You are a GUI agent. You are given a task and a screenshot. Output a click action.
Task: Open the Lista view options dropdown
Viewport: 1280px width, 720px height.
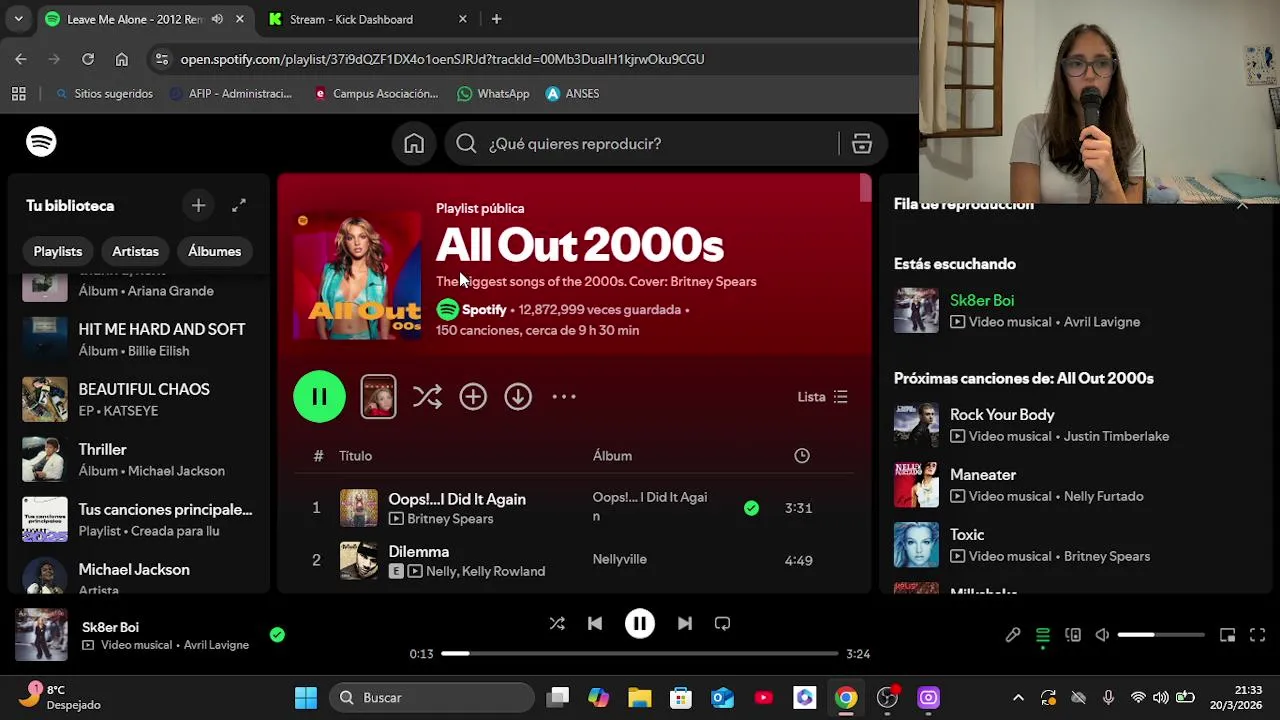click(x=822, y=397)
